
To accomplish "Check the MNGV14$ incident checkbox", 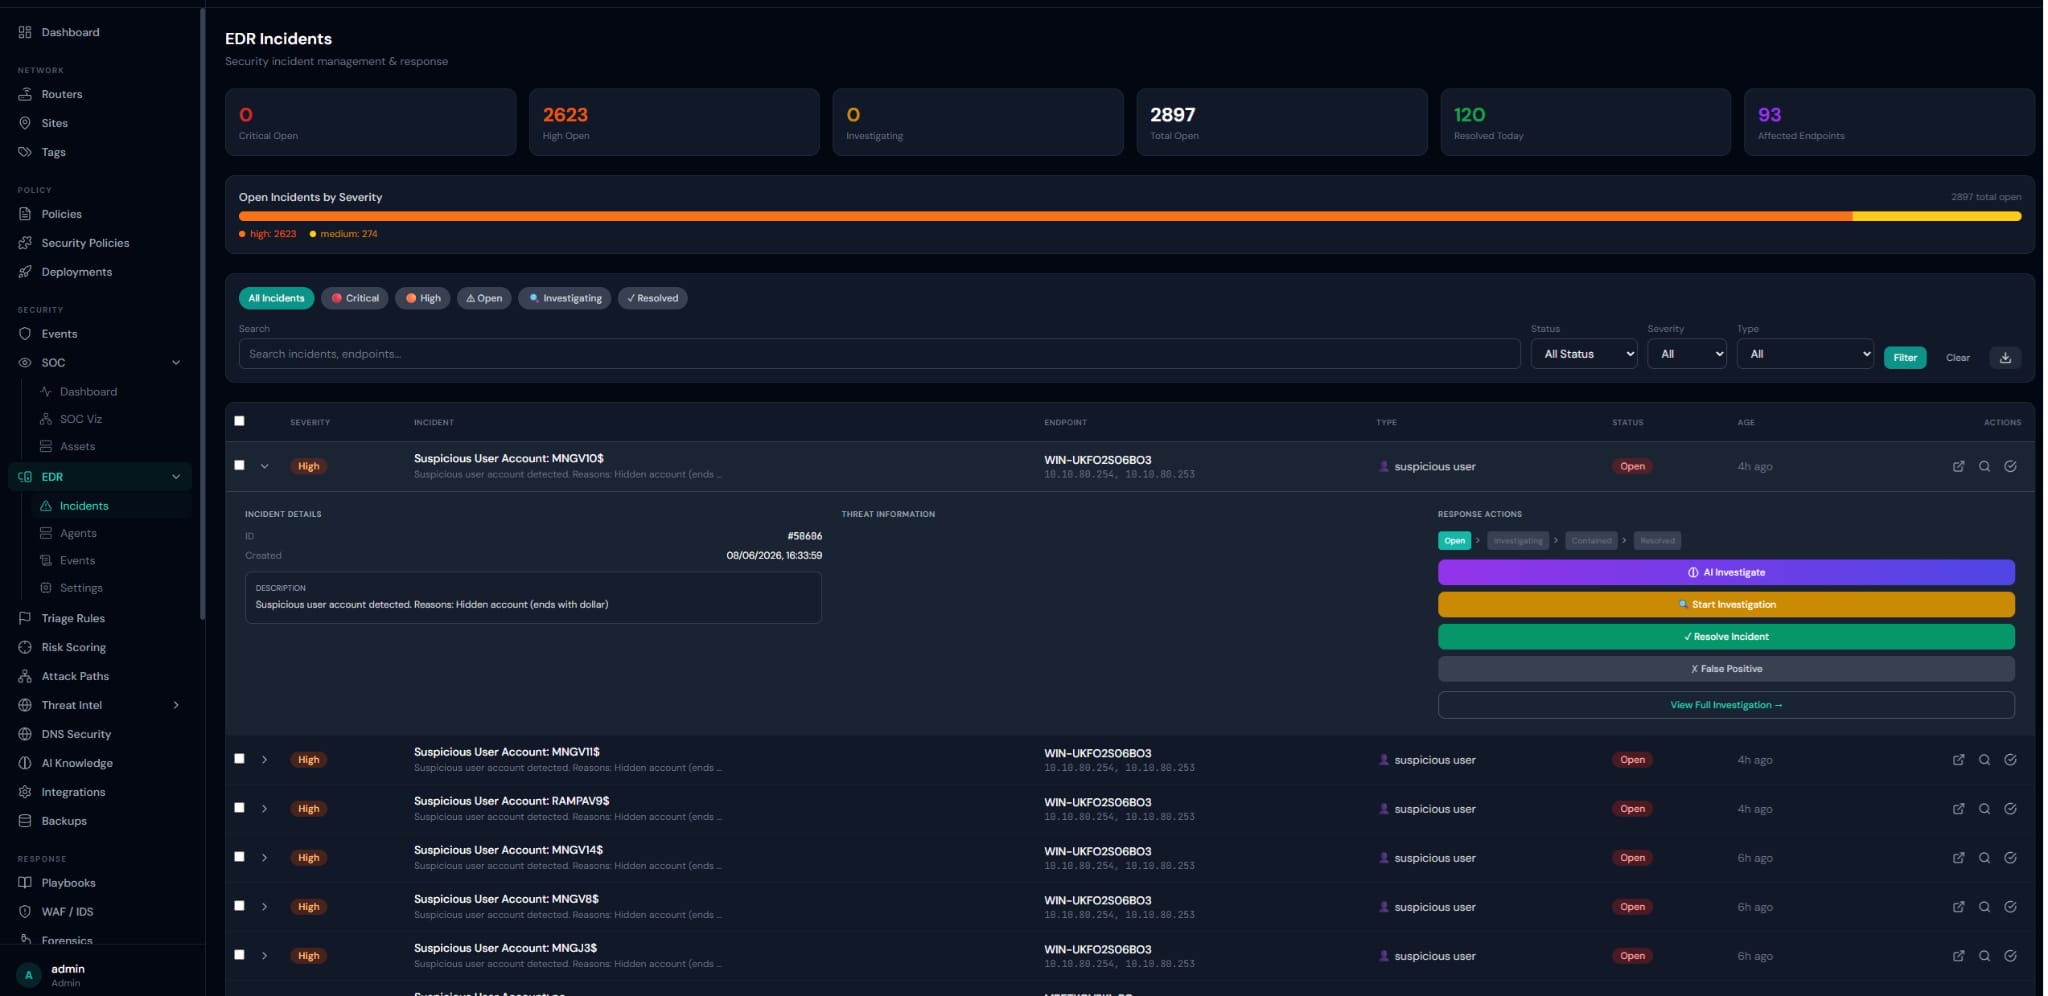I will 239,857.
